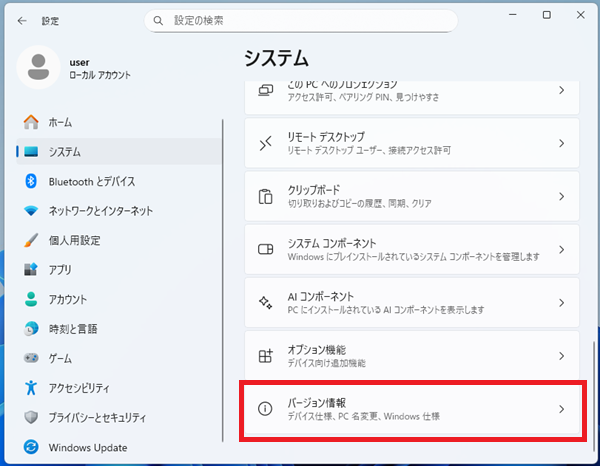Click the クリップボード title text
The image size is (600, 466).
[x=314, y=190]
